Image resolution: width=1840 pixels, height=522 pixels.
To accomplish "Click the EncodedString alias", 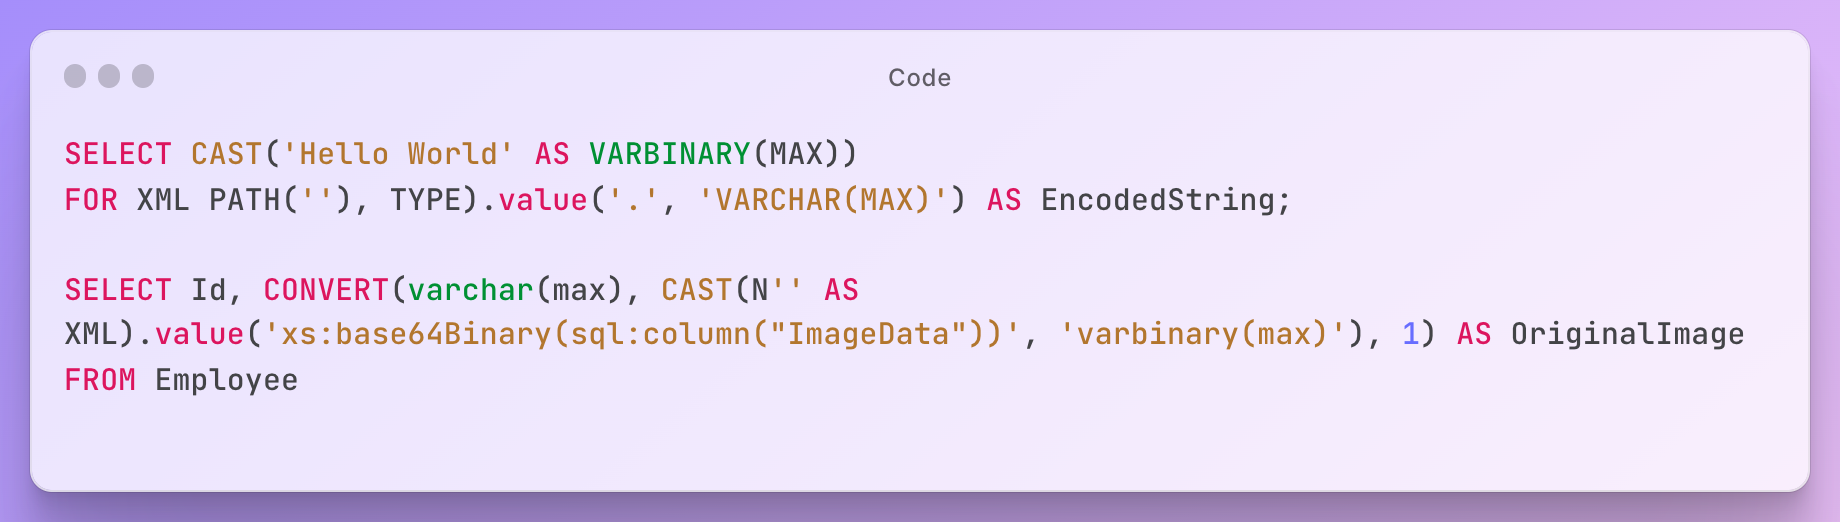I will (x=1156, y=200).
